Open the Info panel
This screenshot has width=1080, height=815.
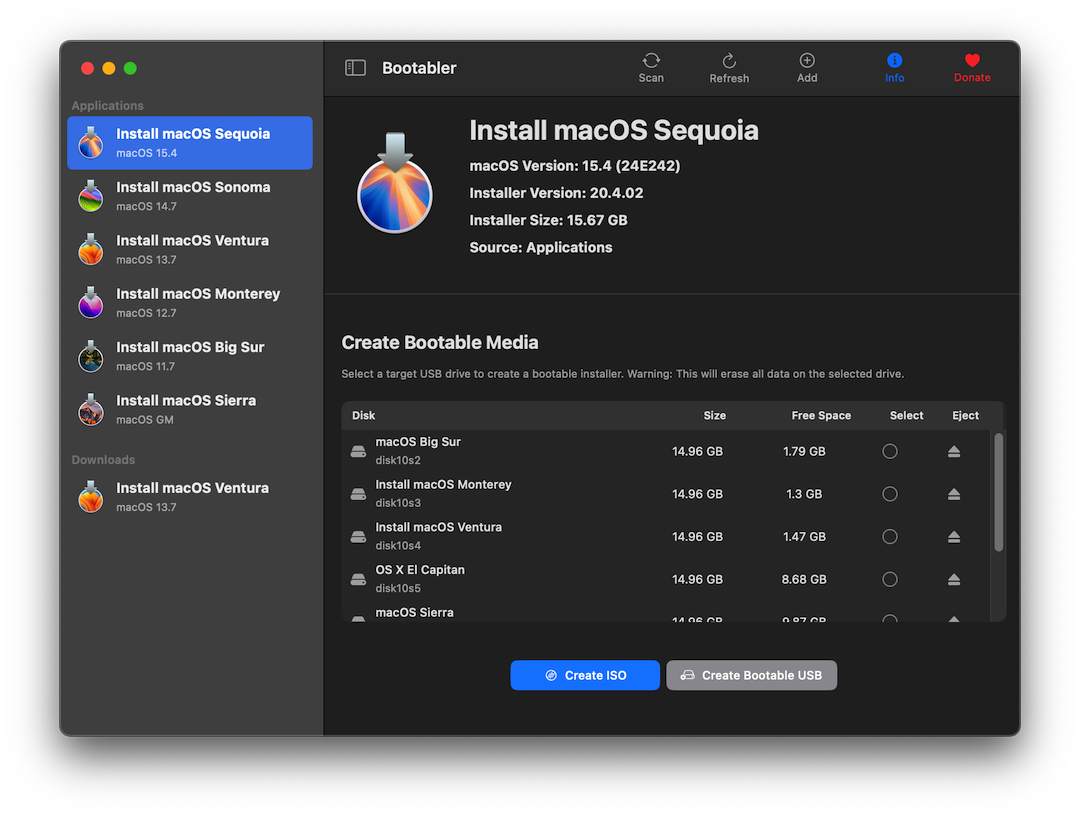[x=895, y=68]
